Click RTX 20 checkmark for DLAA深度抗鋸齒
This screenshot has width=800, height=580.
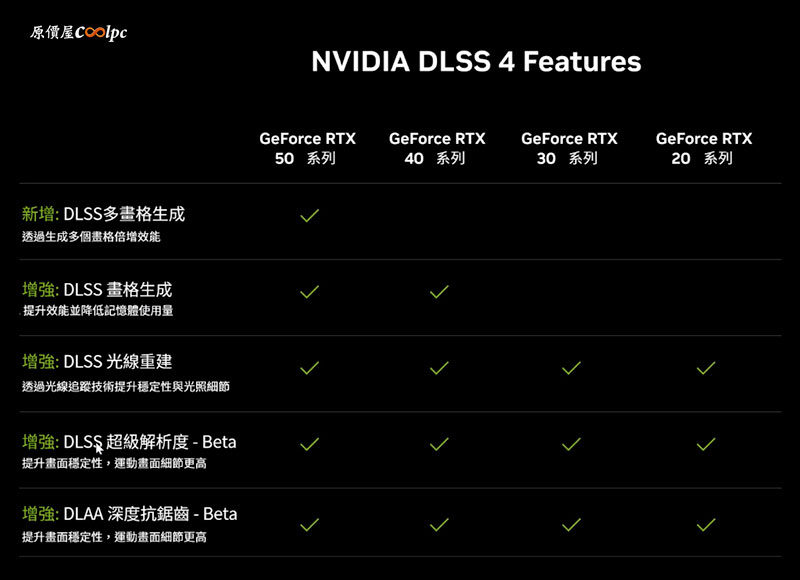pos(706,524)
